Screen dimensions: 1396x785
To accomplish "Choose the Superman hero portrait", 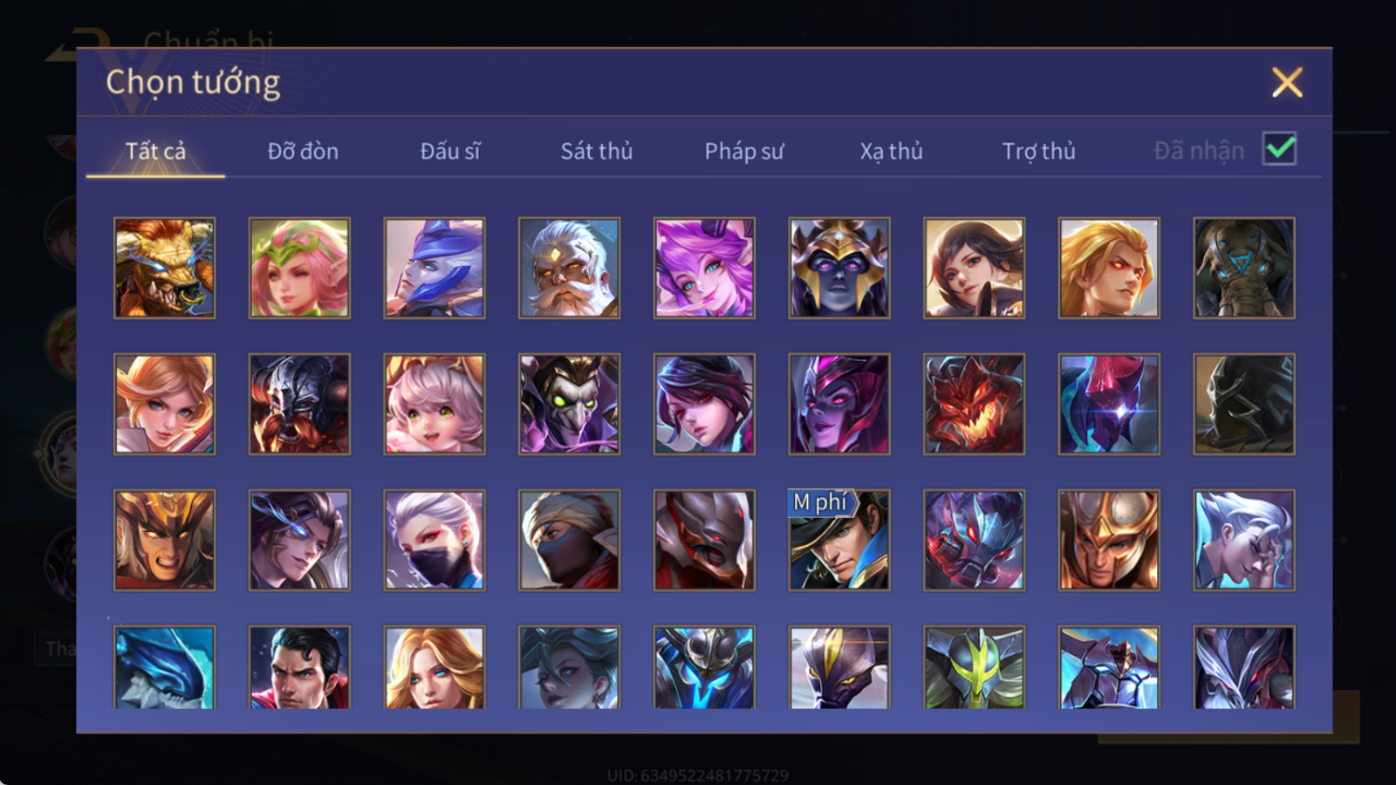I will click(299, 667).
